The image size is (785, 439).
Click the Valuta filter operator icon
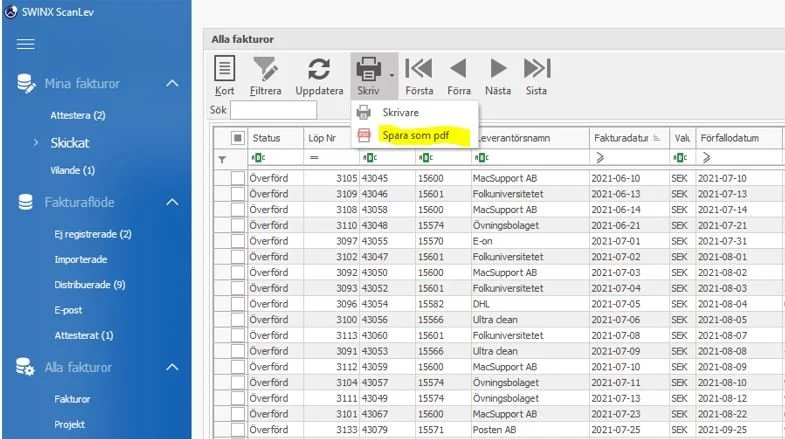[679, 158]
